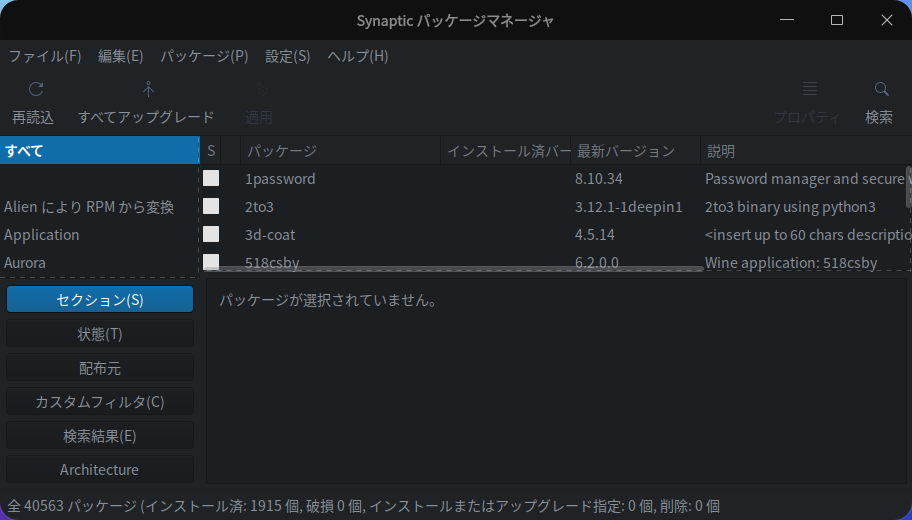Click the 状態(T) filter button
Screen dimensions: 912x520
(x=100, y=334)
